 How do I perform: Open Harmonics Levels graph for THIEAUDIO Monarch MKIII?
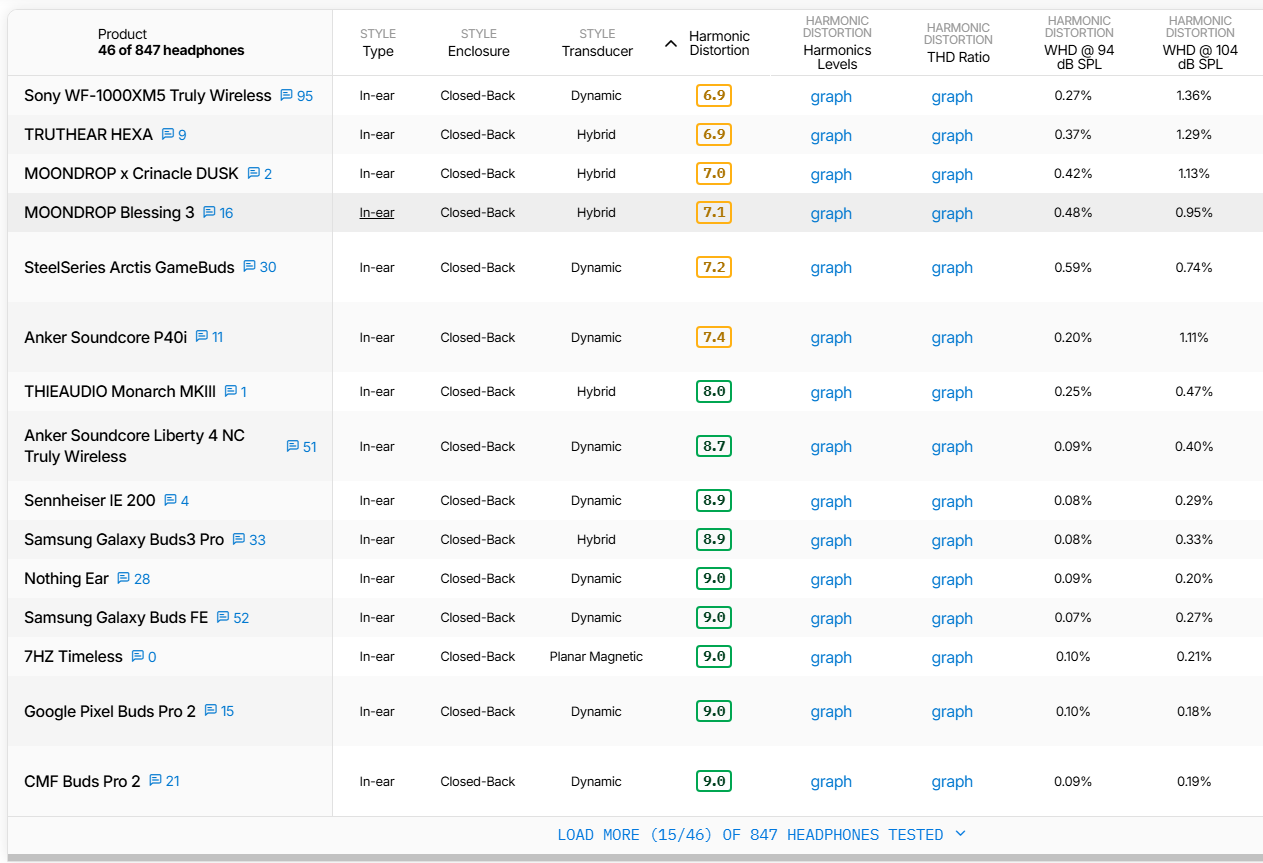[x=831, y=393]
